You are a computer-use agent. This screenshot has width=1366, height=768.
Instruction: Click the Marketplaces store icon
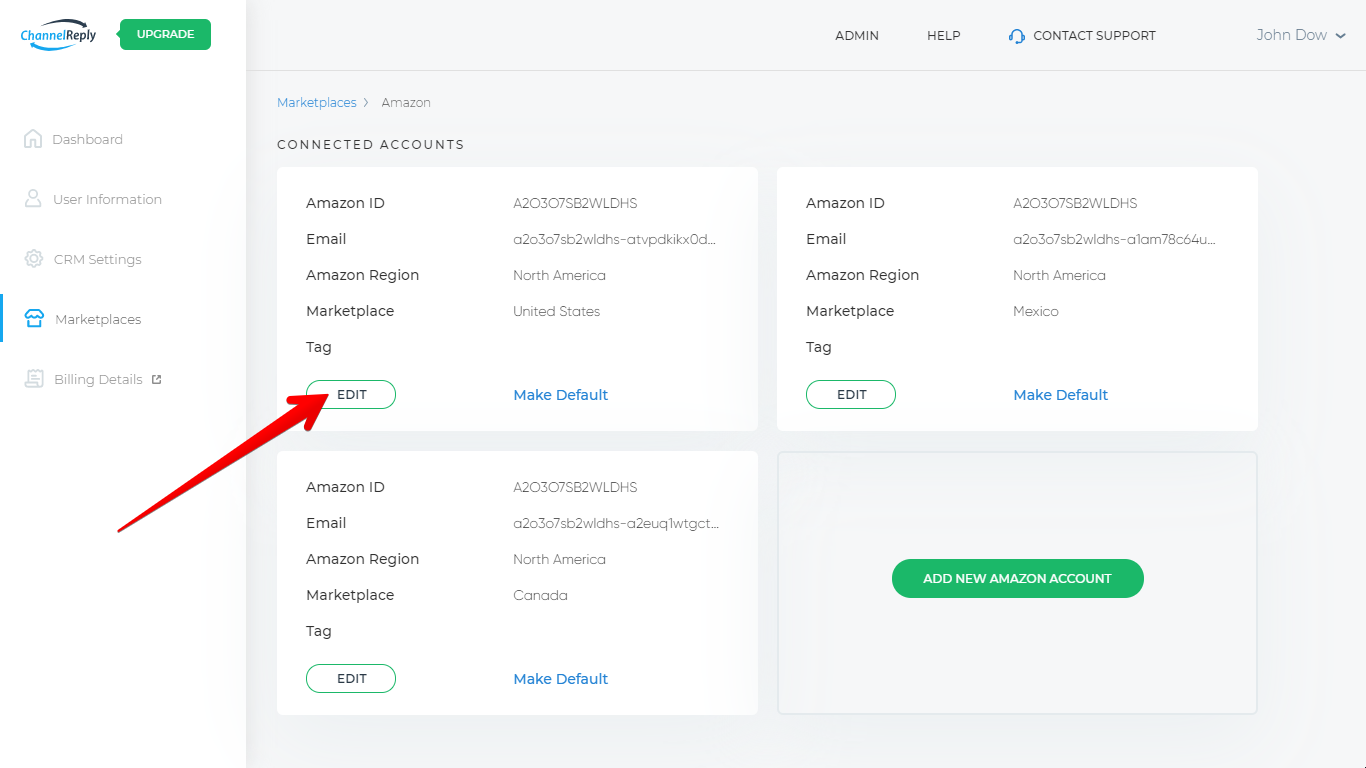tap(34, 319)
